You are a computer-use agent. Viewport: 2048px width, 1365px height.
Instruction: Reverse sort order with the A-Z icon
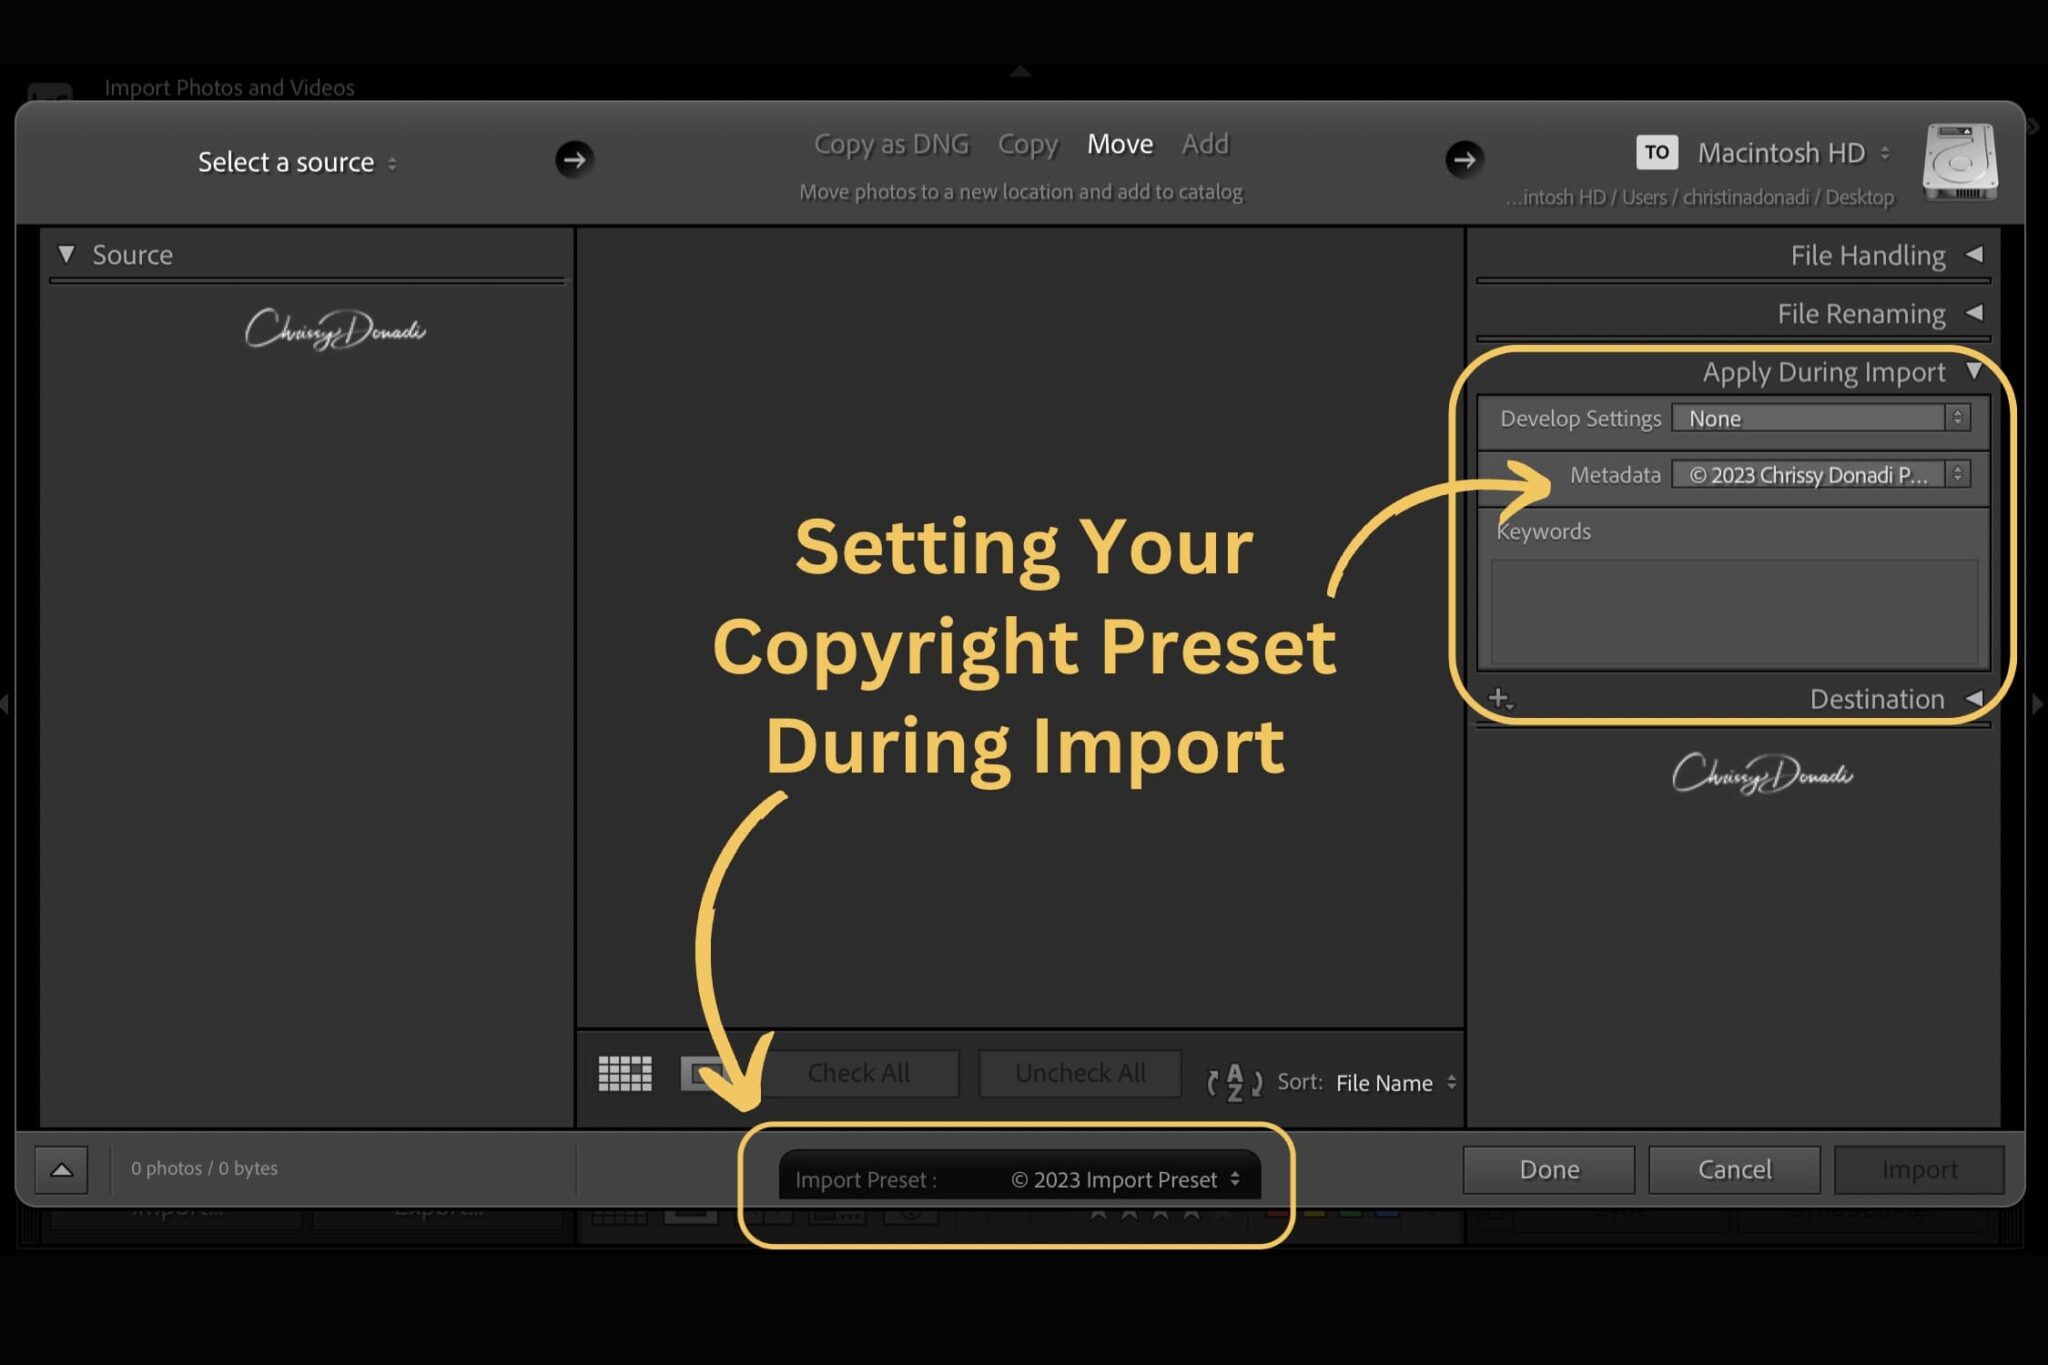[x=1235, y=1080]
